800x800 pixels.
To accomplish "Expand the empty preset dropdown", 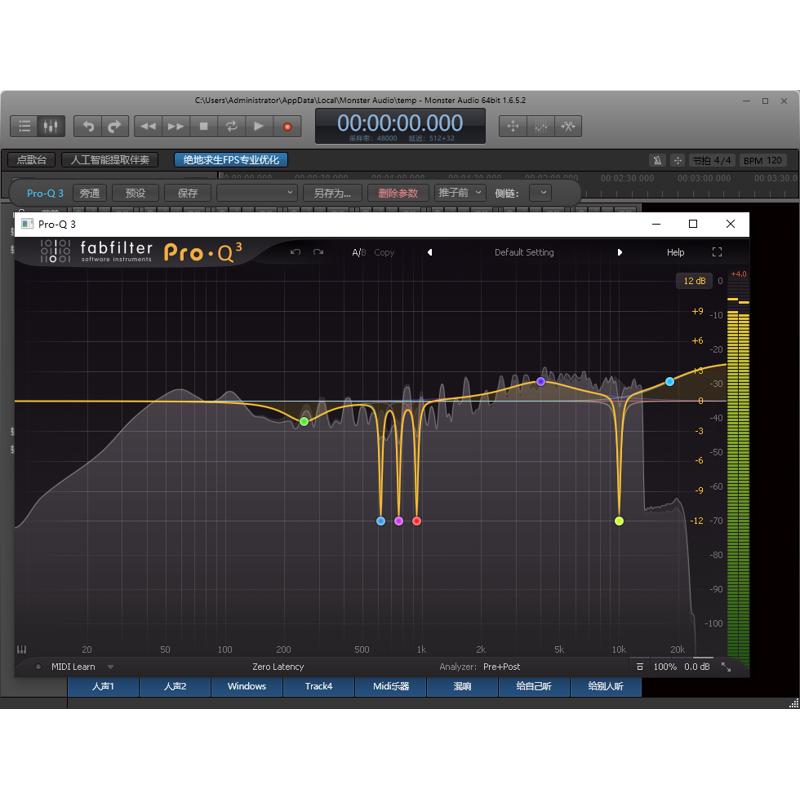I will (x=257, y=193).
